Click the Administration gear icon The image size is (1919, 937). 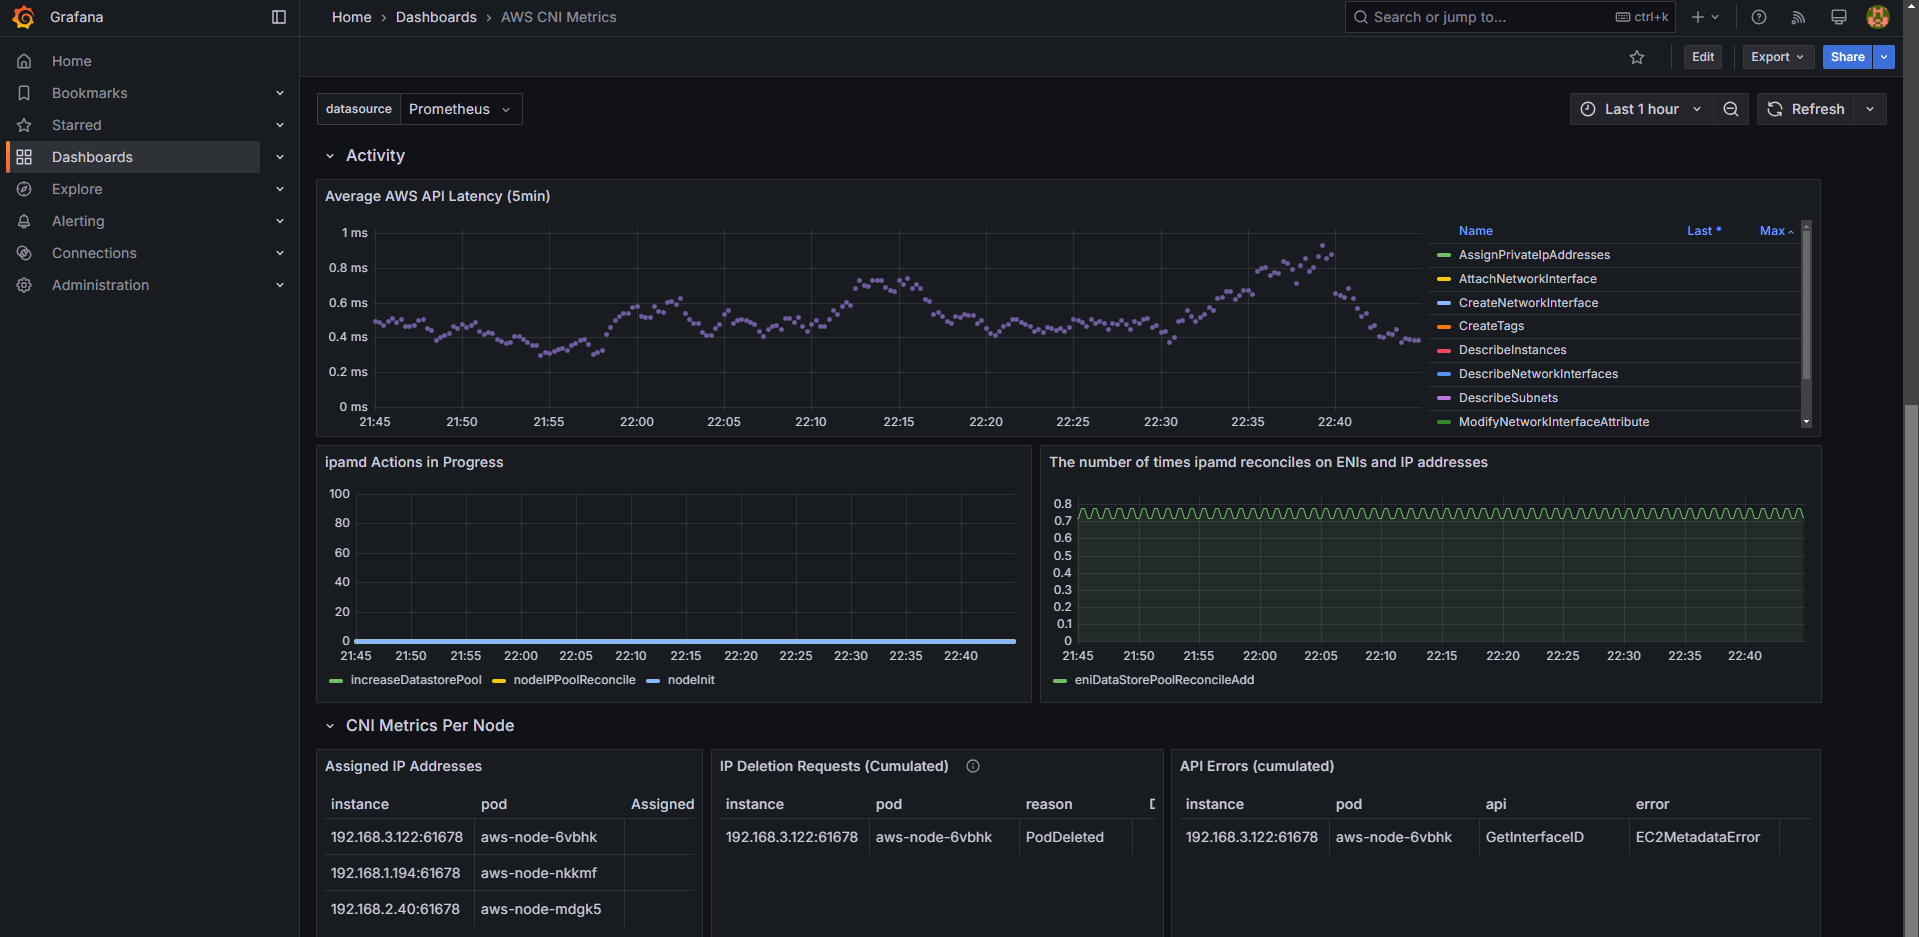coord(24,285)
